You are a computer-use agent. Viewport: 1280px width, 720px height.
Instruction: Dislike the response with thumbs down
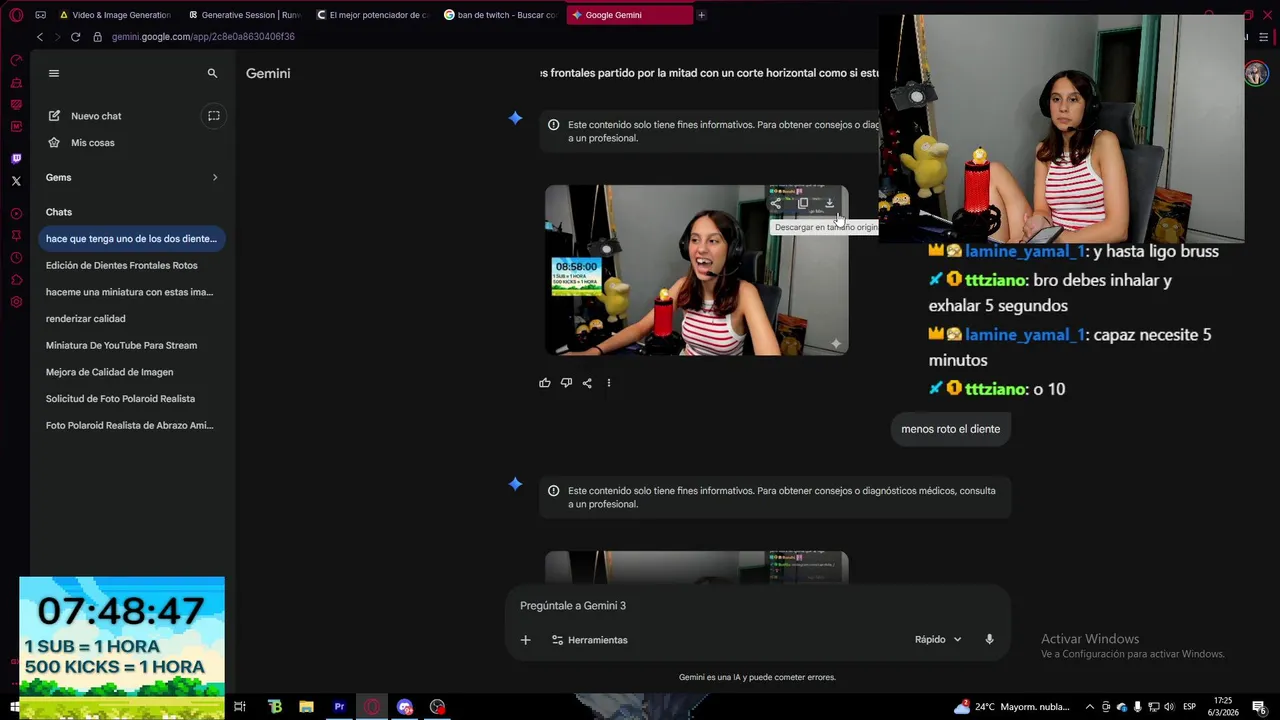(566, 383)
